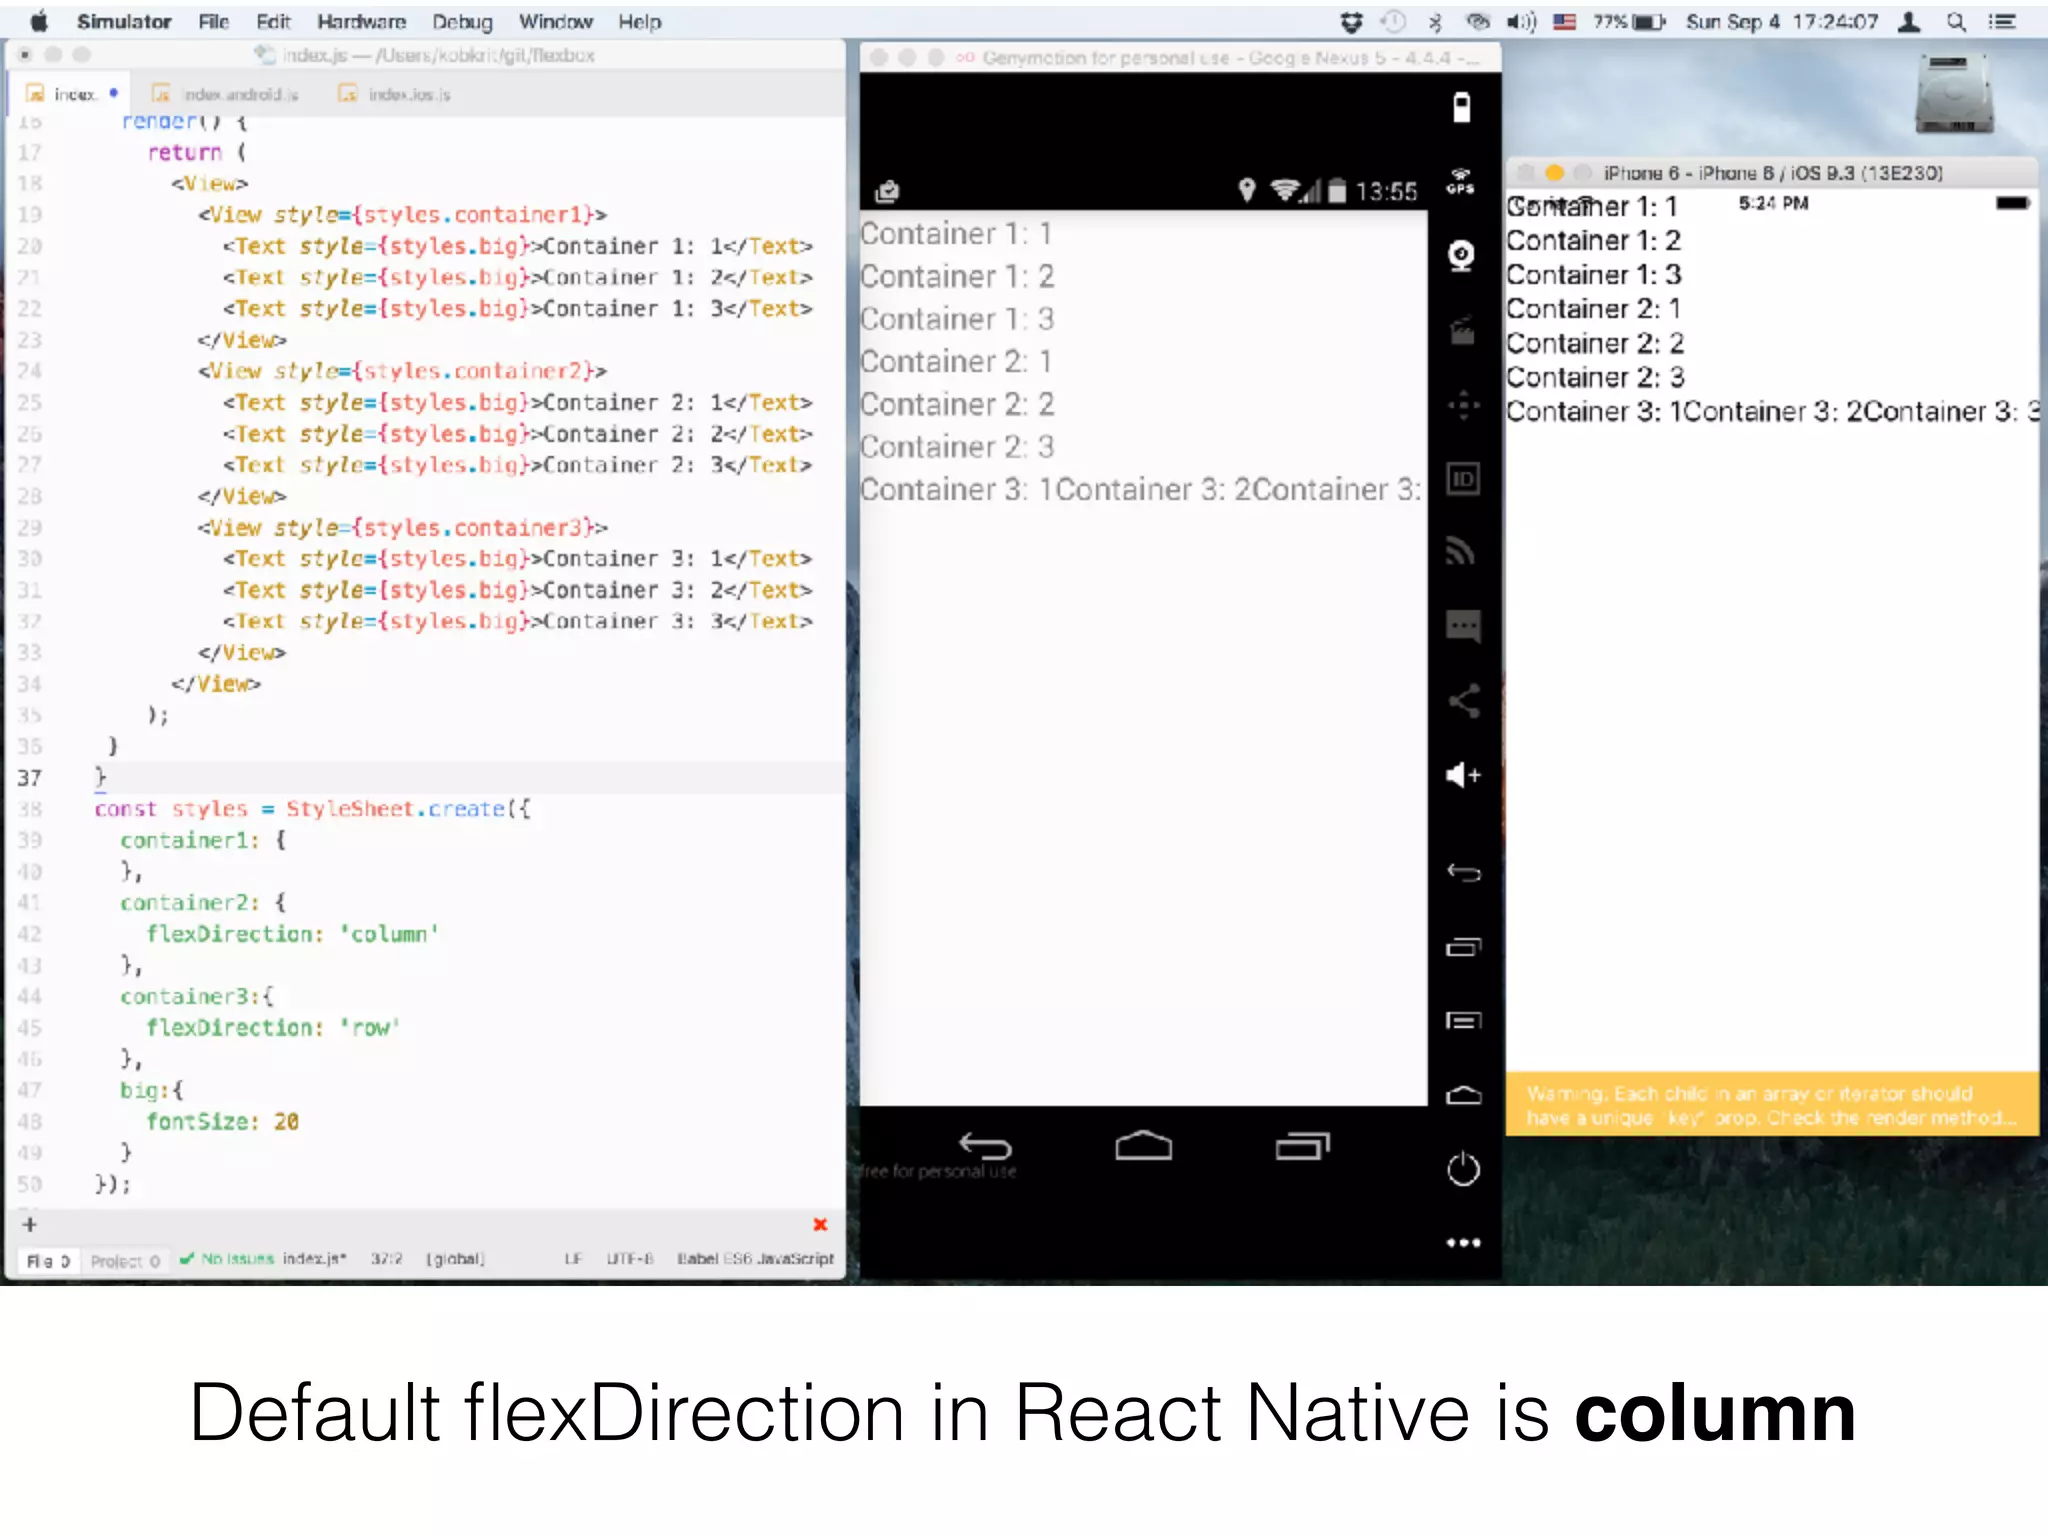The image size is (2048, 1536).
Task: Open the Hardware menu
Action: click(x=361, y=22)
